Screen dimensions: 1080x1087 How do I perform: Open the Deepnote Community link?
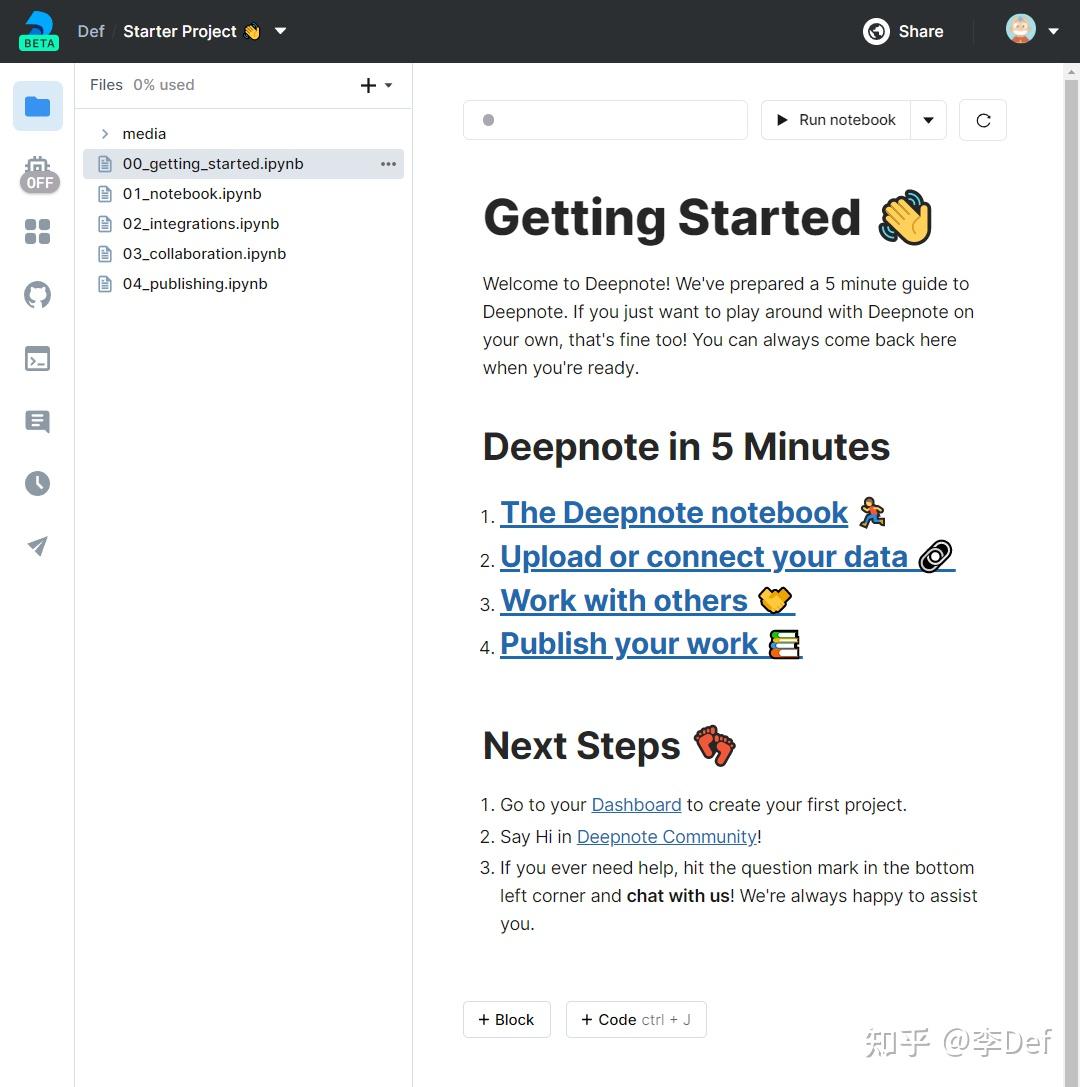[666, 836]
